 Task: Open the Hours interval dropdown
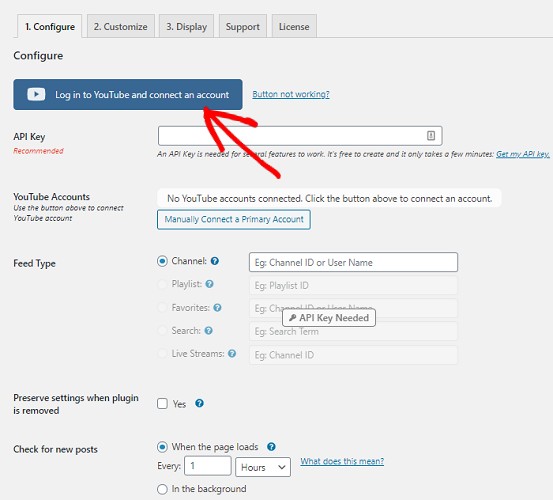(x=263, y=467)
